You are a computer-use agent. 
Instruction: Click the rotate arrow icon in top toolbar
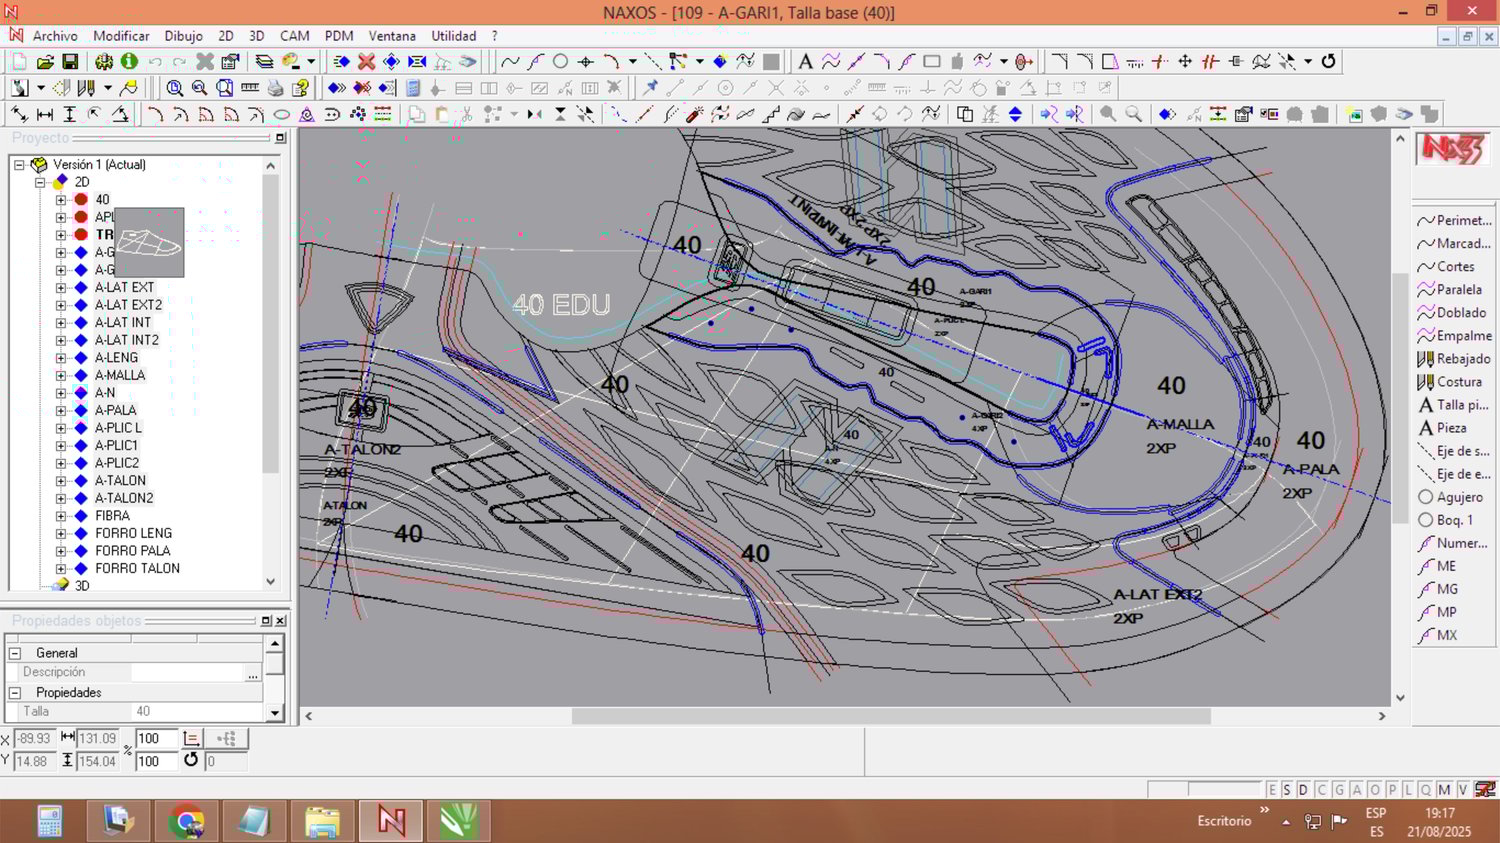coord(1328,62)
